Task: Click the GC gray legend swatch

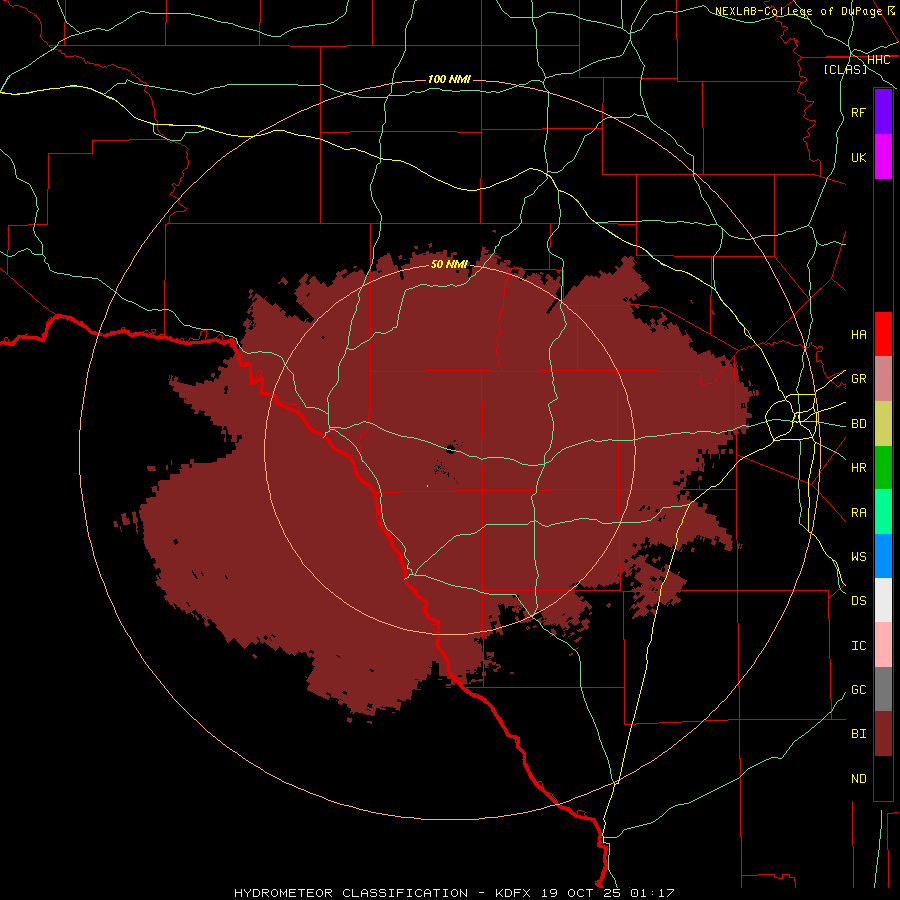Action: tap(883, 689)
